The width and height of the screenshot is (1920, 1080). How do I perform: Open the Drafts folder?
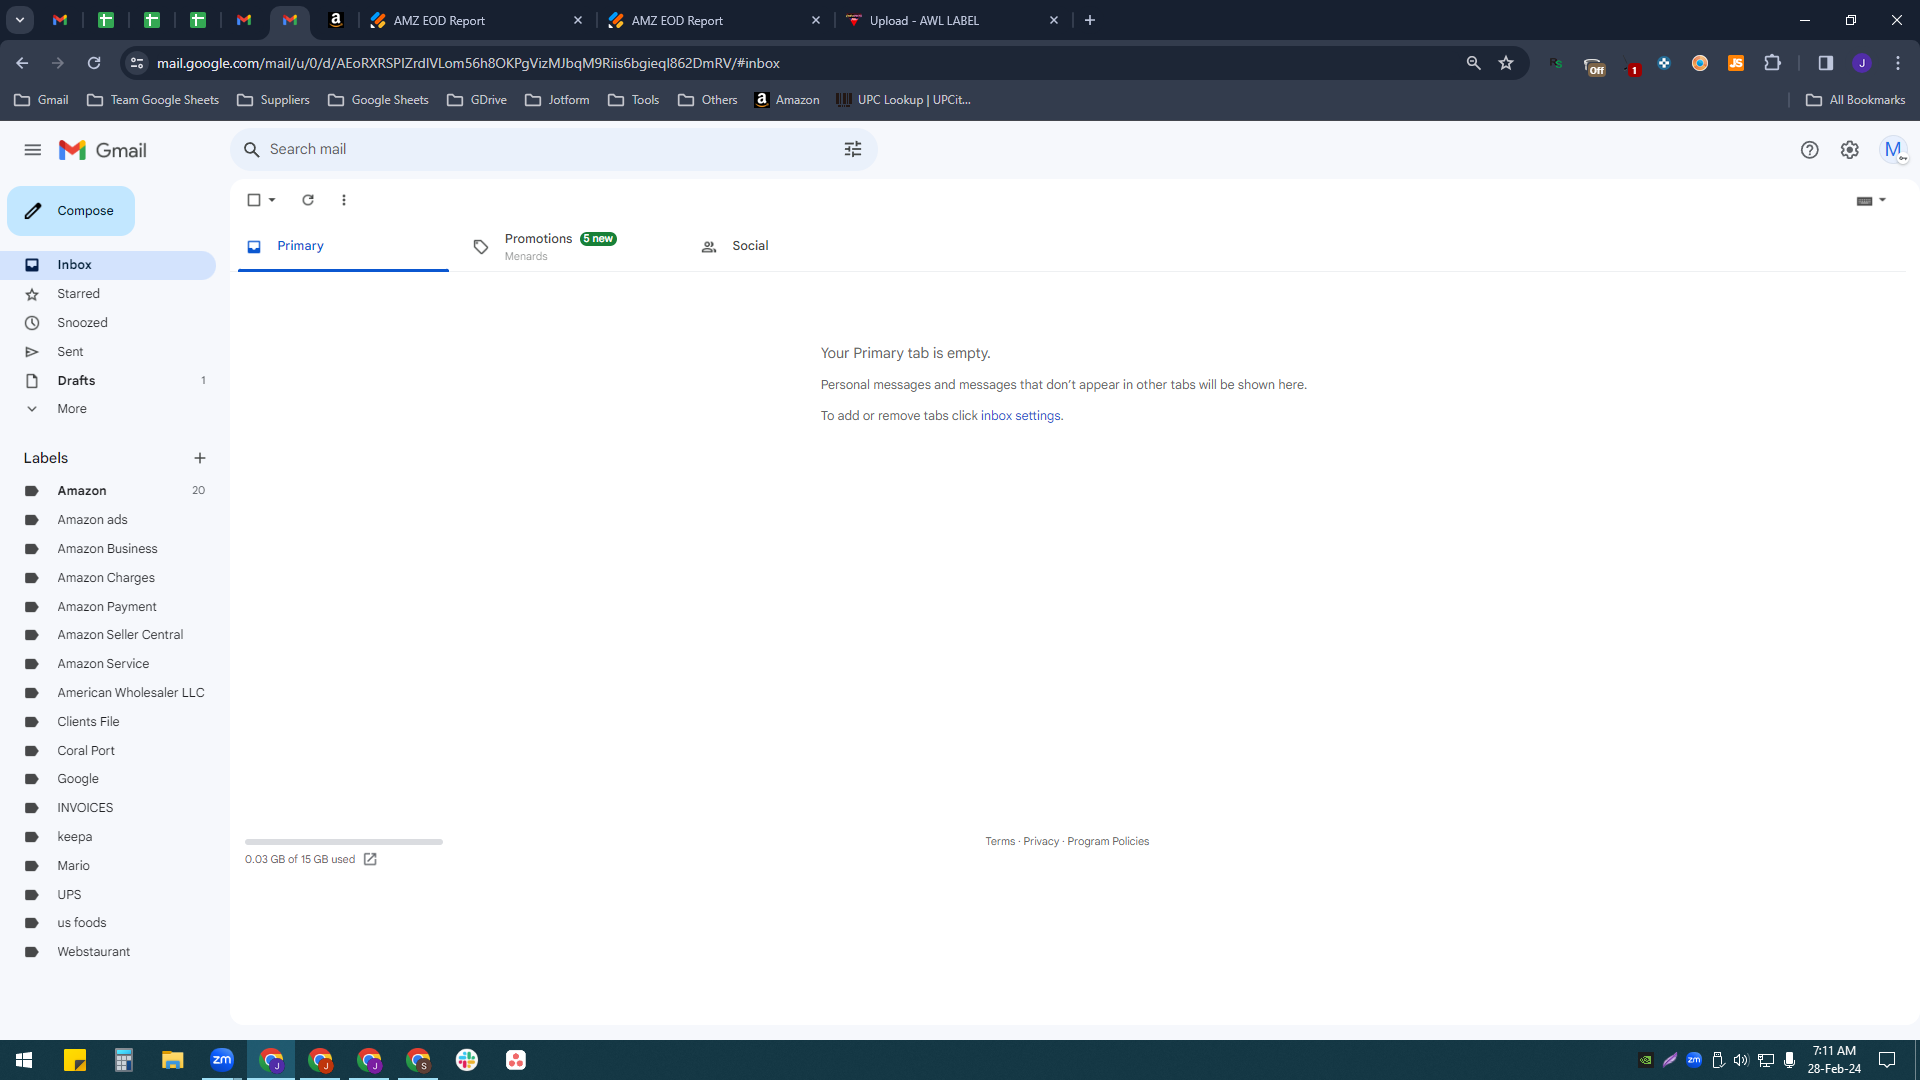tap(108, 381)
